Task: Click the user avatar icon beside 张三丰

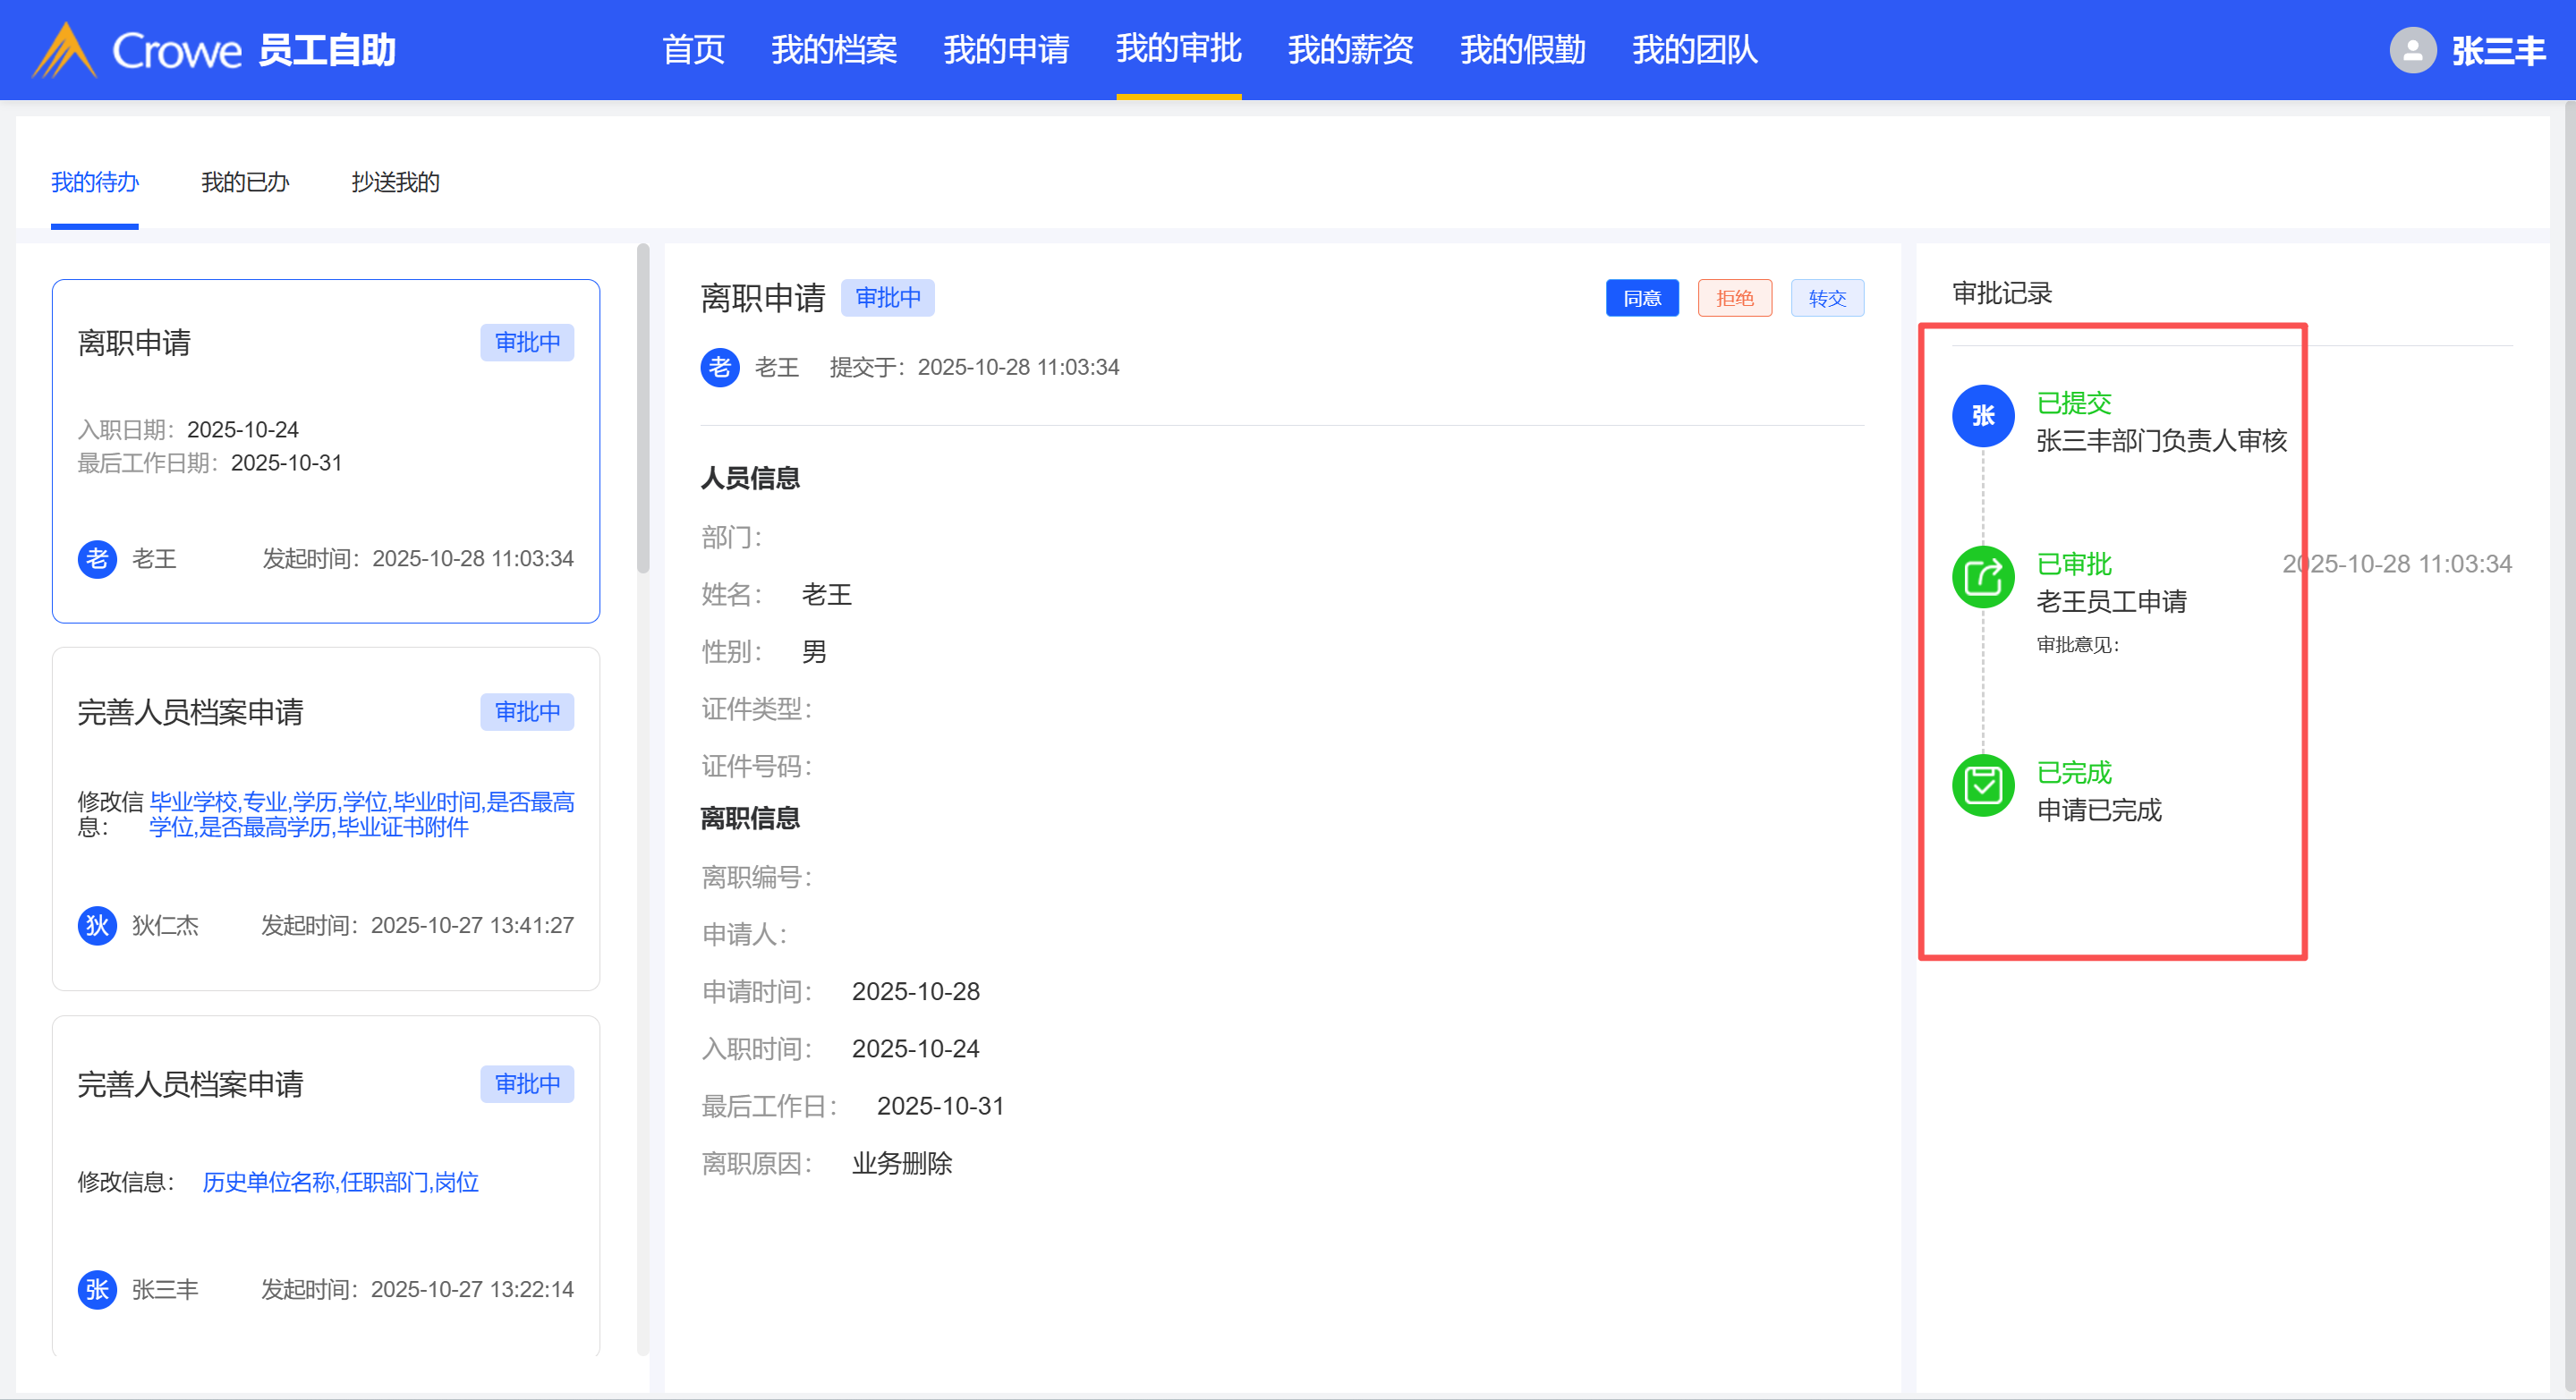Action: (x=2412, y=50)
